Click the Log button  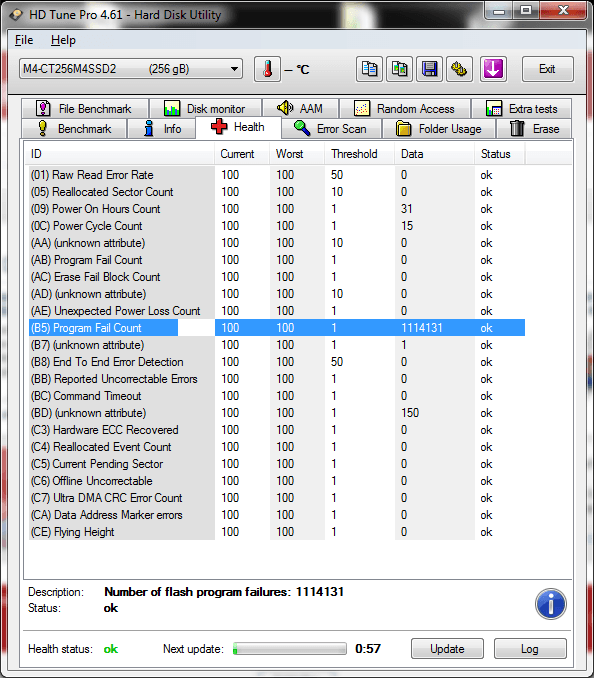click(530, 649)
